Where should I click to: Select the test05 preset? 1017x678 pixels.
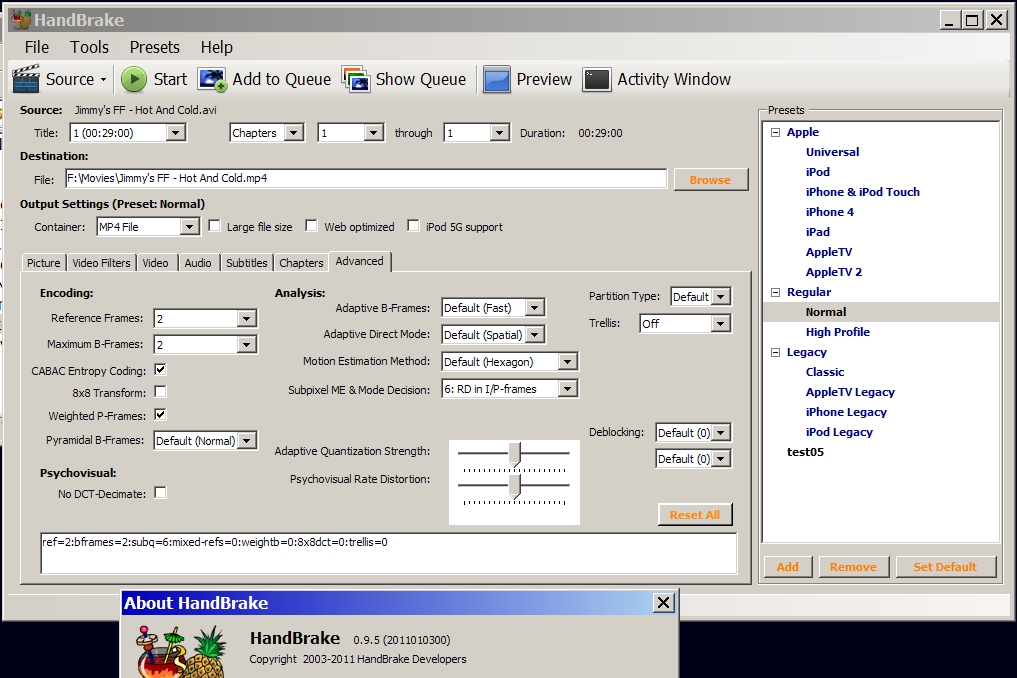(x=805, y=452)
